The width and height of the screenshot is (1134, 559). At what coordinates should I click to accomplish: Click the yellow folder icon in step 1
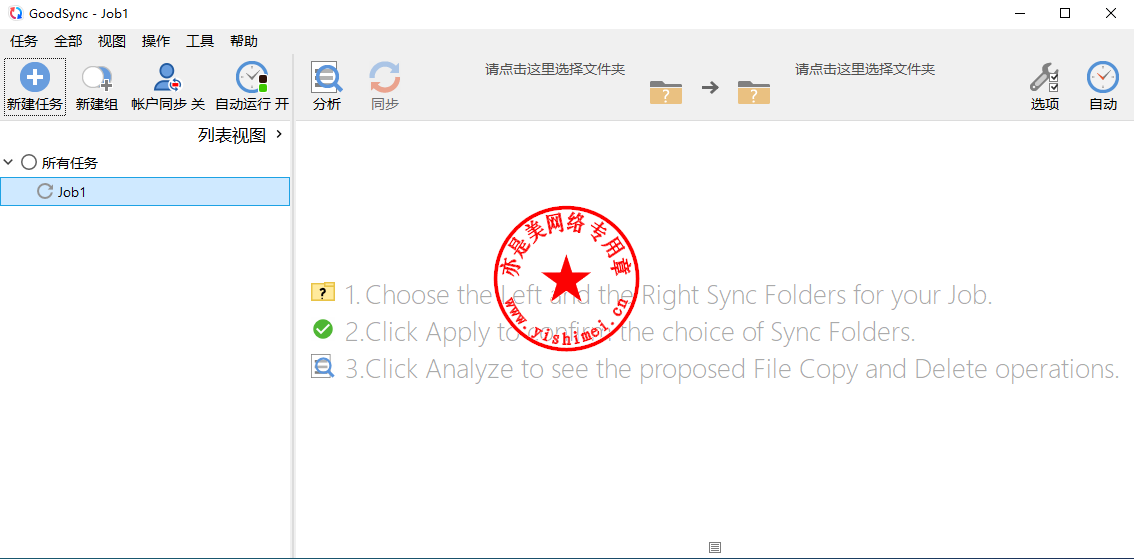(323, 291)
